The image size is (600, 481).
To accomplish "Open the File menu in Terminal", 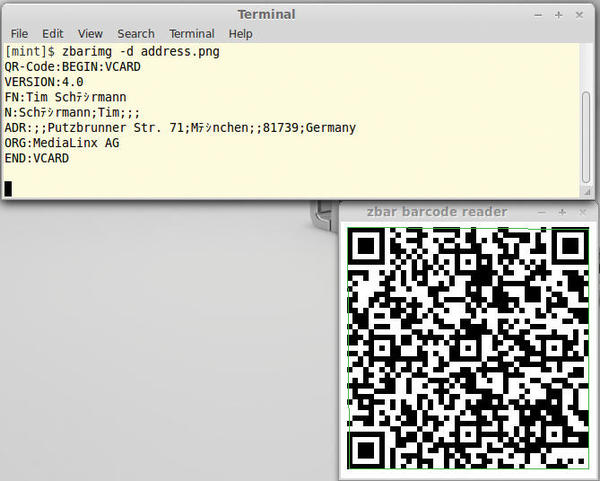I will pyautogui.click(x=19, y=34).
